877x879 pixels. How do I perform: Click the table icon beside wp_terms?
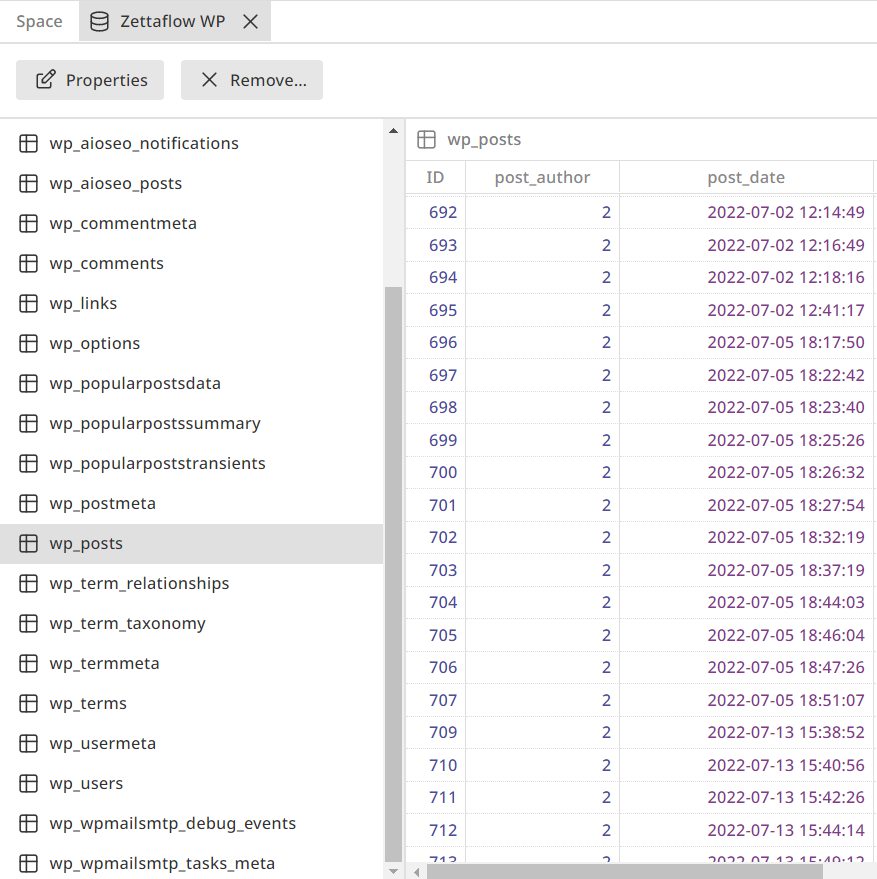(28, 703)
